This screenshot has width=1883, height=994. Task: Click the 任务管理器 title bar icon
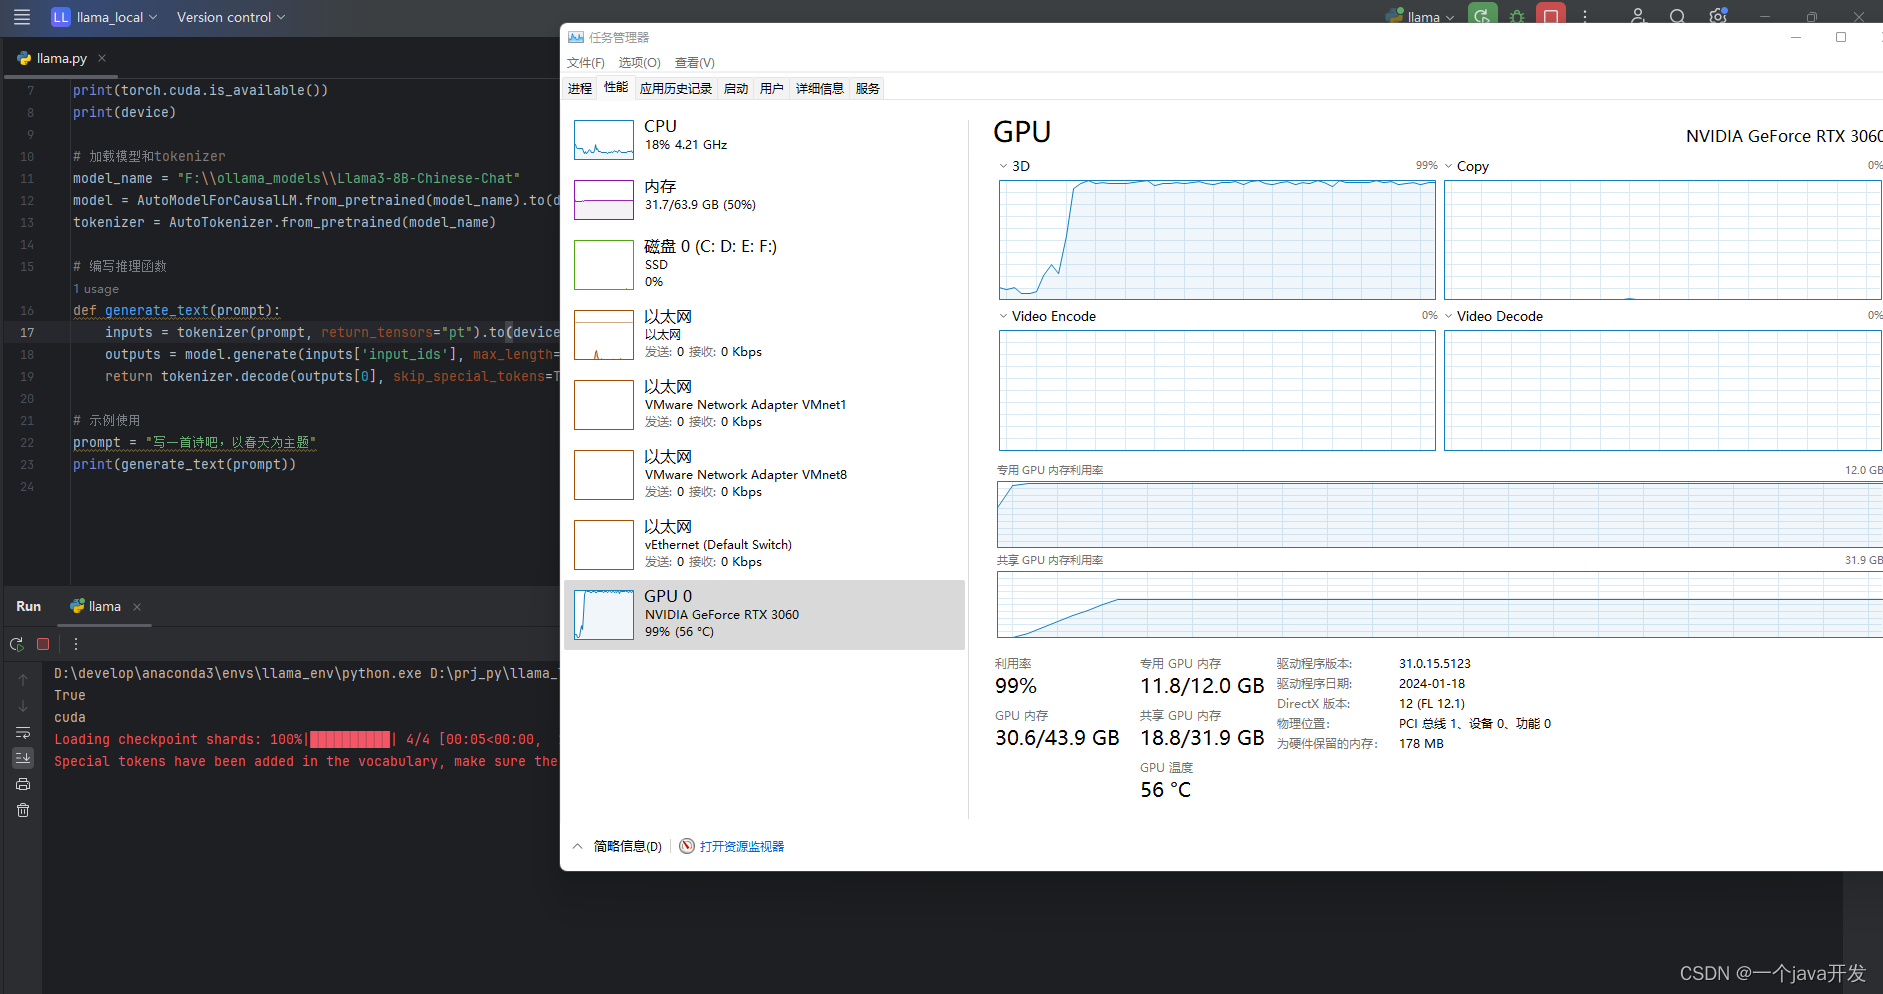(576, 37)
